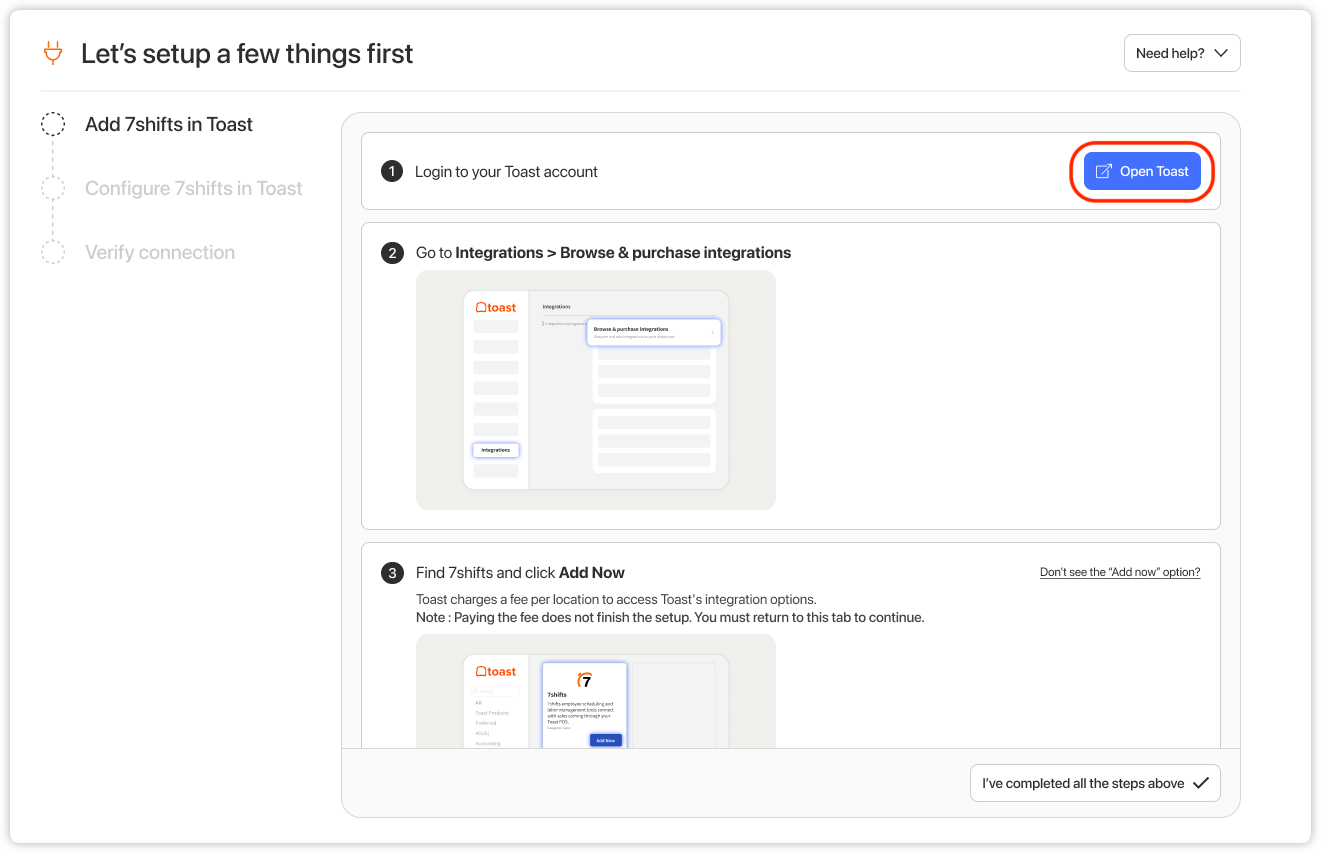This screenshot has width=1321, height=853.
Task: Click the dashed circle beside Add 7shifts
Action: (53, 125)
